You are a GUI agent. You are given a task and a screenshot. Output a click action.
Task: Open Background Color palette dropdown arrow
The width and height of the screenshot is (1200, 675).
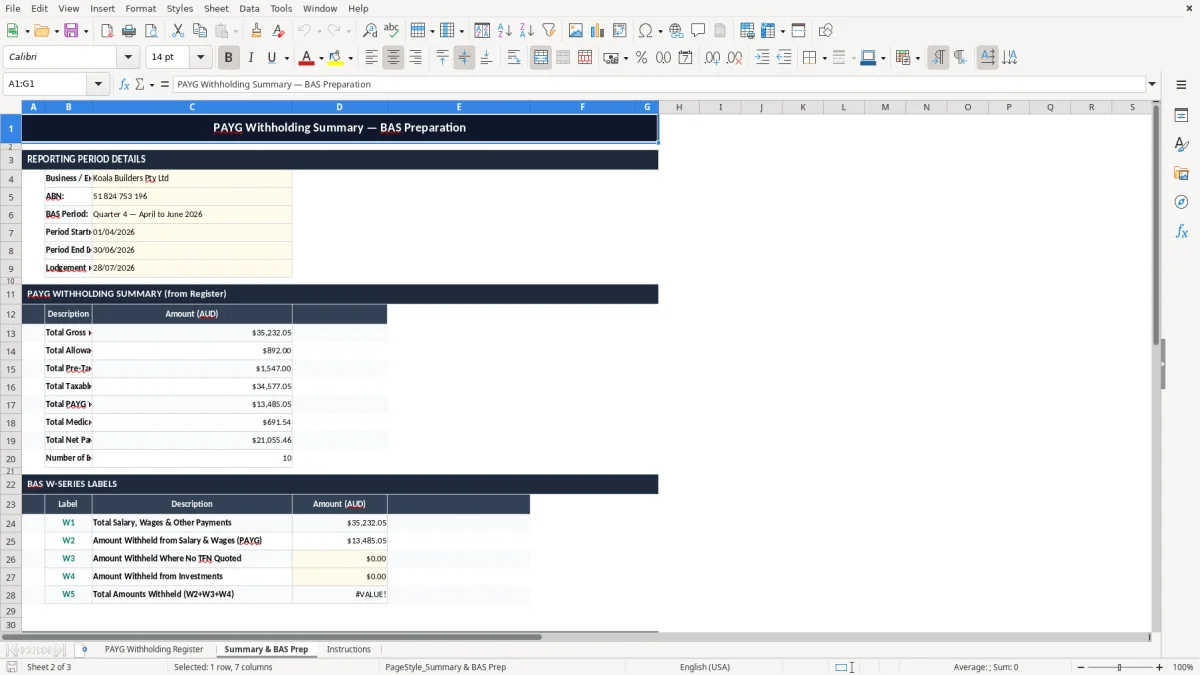[350, 58]
